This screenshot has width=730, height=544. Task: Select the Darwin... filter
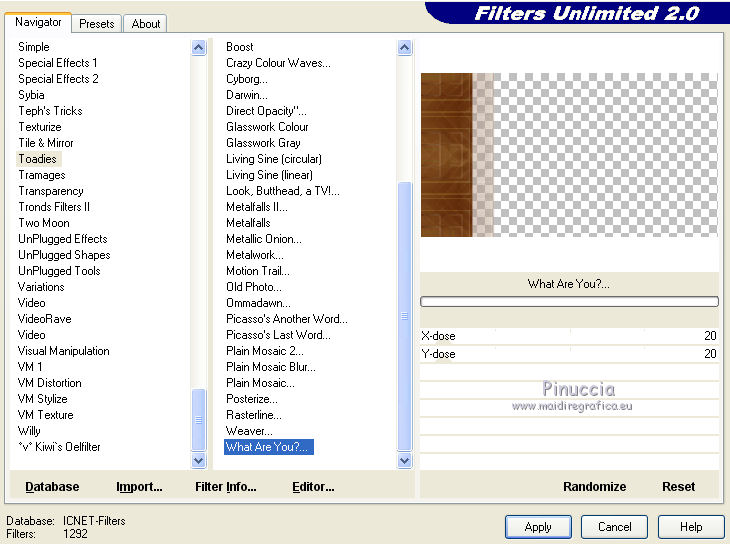click(x=247, y=95)
